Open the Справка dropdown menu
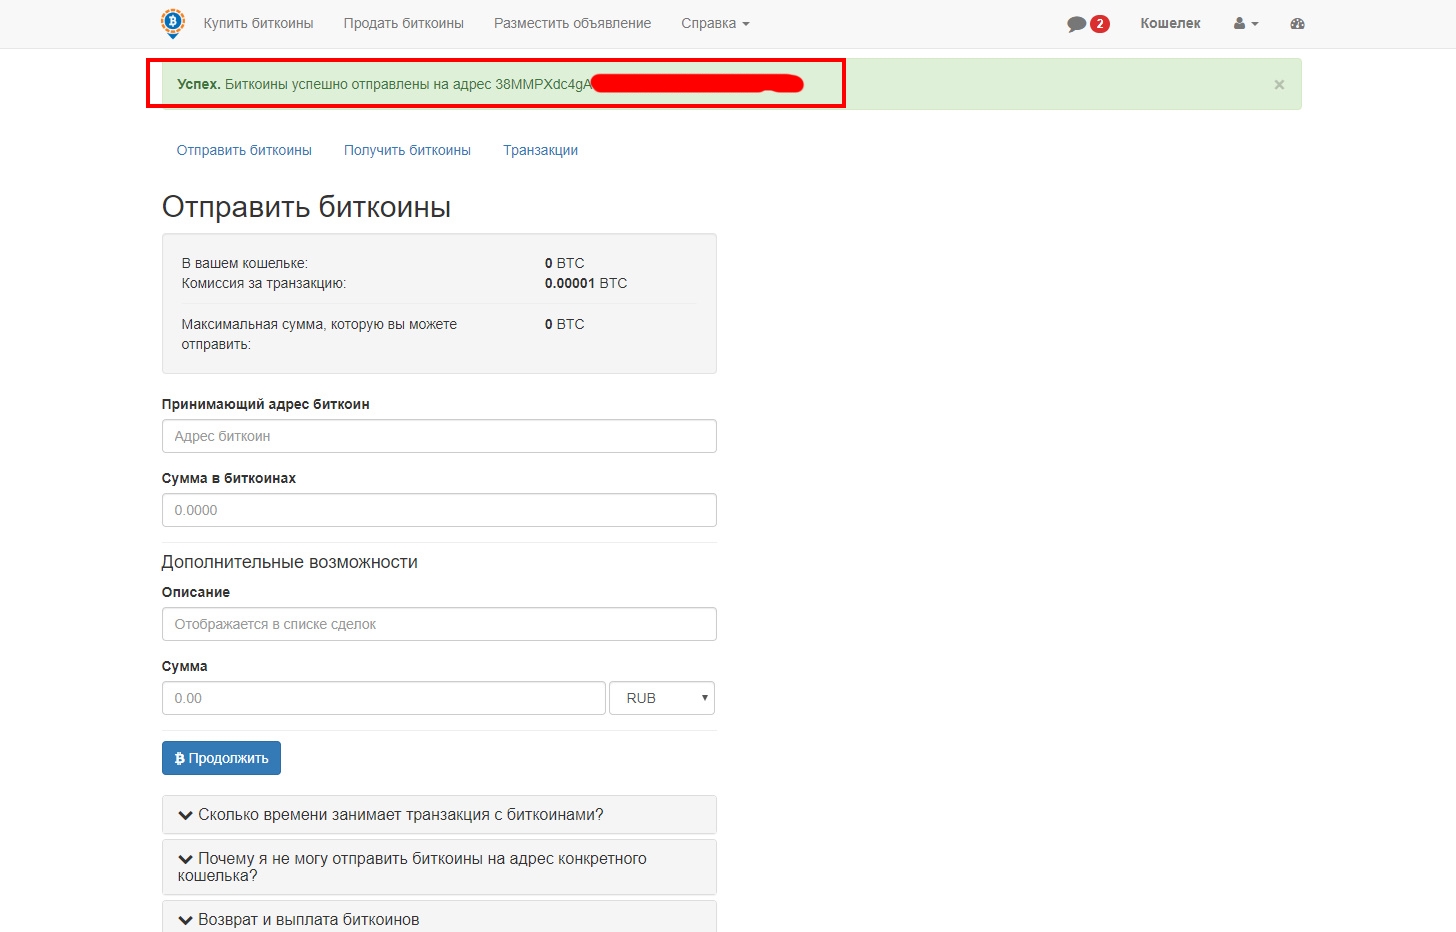The image size is (1456, 932). pyautogui.click(x=714, y=24)
